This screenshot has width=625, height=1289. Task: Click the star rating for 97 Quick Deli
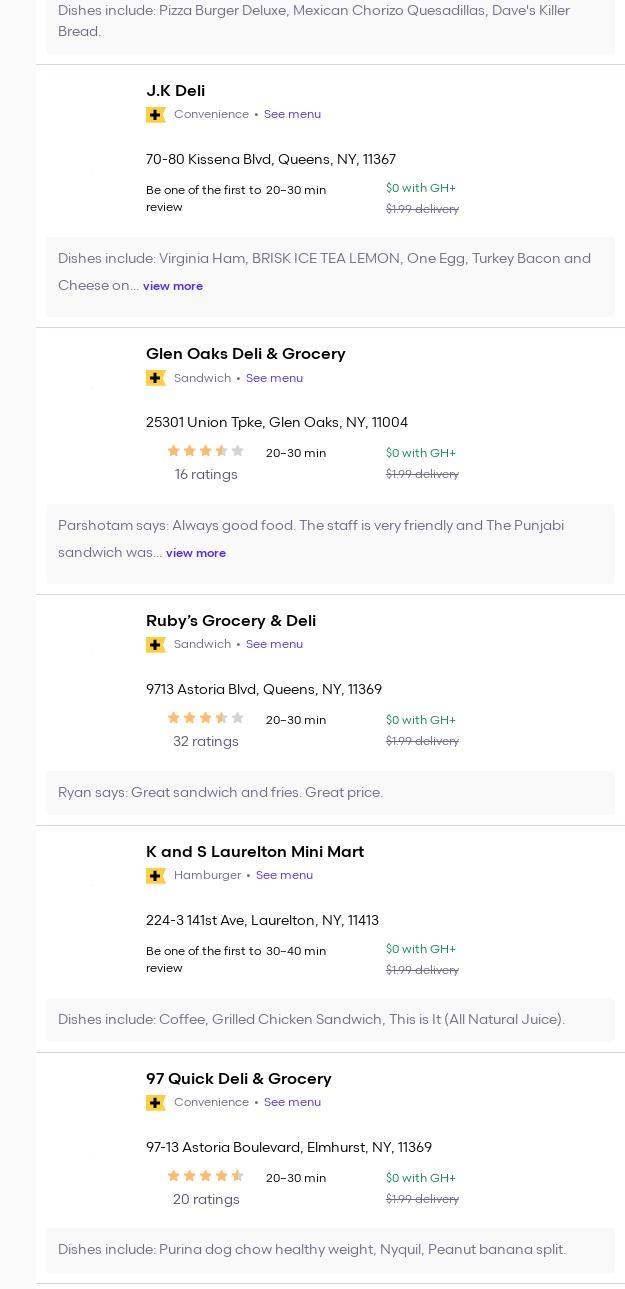[x=206, y=1176]
